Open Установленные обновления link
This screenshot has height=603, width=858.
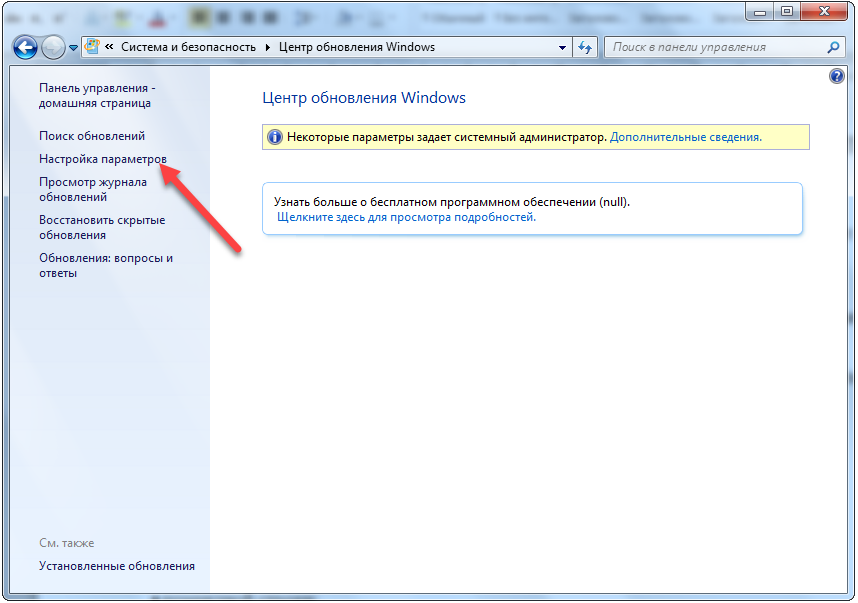tap(117, 566)
